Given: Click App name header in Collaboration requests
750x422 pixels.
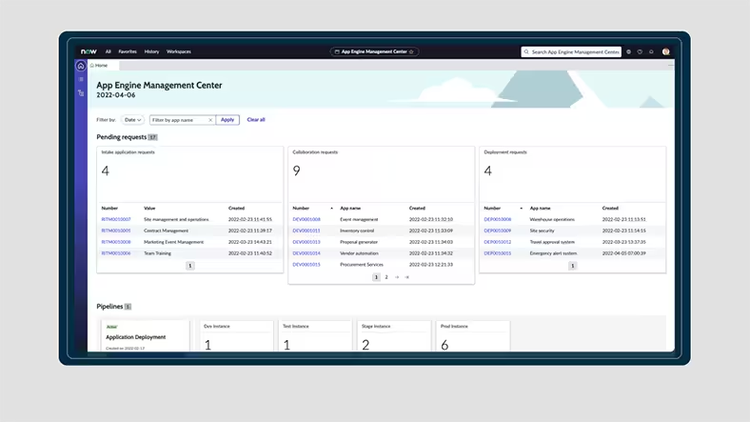Looking at the screenshot, I should click(350, 208).
